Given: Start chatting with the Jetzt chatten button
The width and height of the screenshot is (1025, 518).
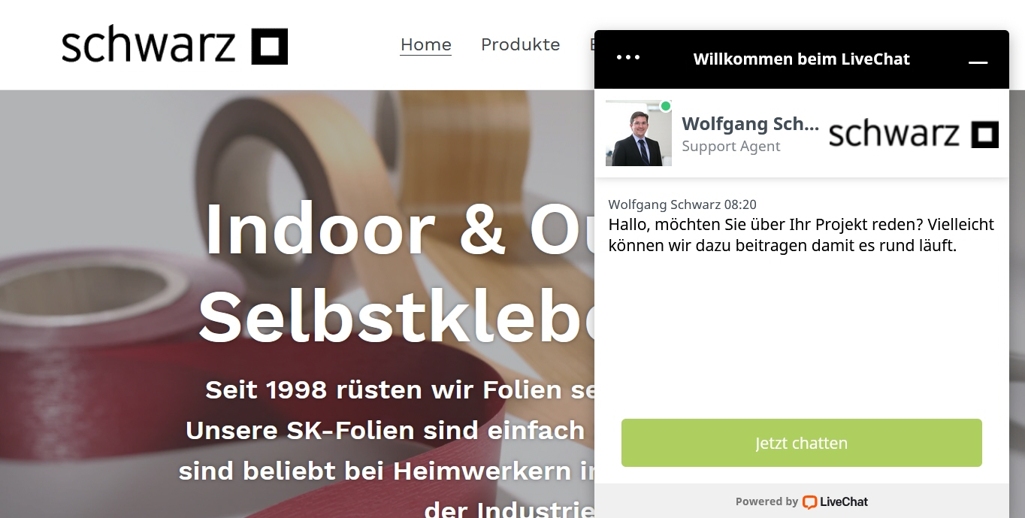Looking at the screenshot, I should pyautogui.click(x=801, y=443).
